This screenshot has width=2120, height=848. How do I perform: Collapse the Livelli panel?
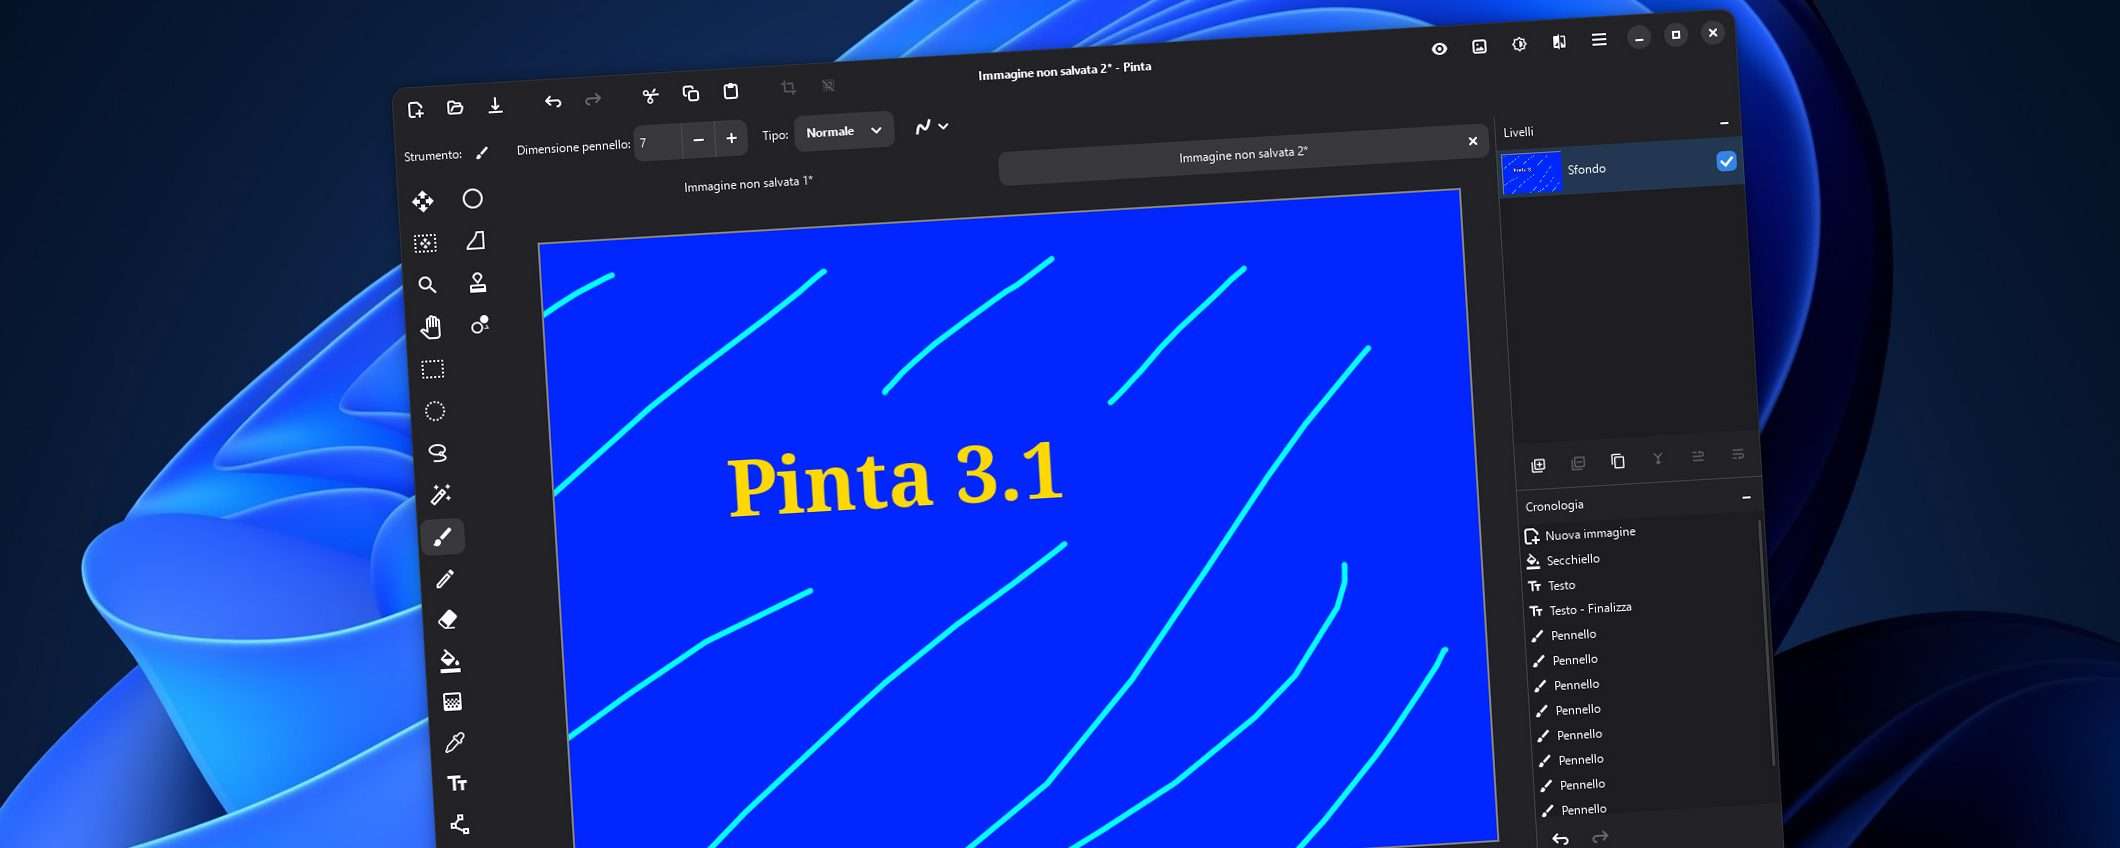[x=1724, y=123]
